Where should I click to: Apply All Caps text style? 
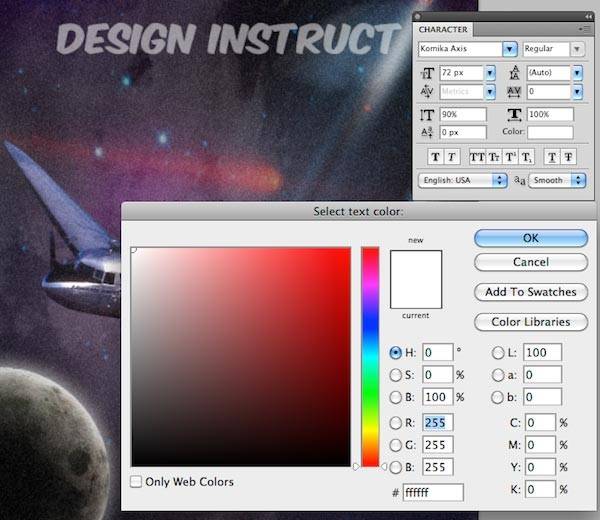pyautogui.click(x=476, y=156)
